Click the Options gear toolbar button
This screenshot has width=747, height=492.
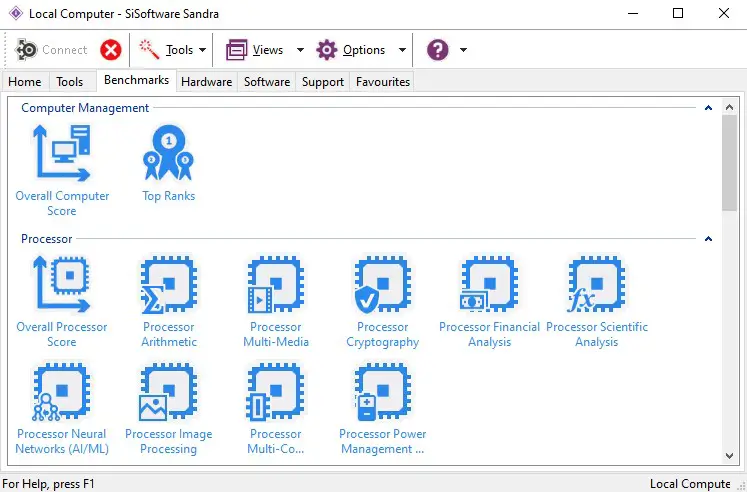click(x=350, y=50)
